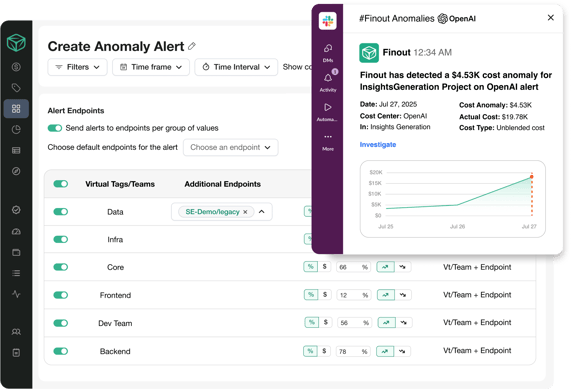
Task: Open the pie chart icon in sidebar
Action: pyautogui.click(x=16, y=129)
